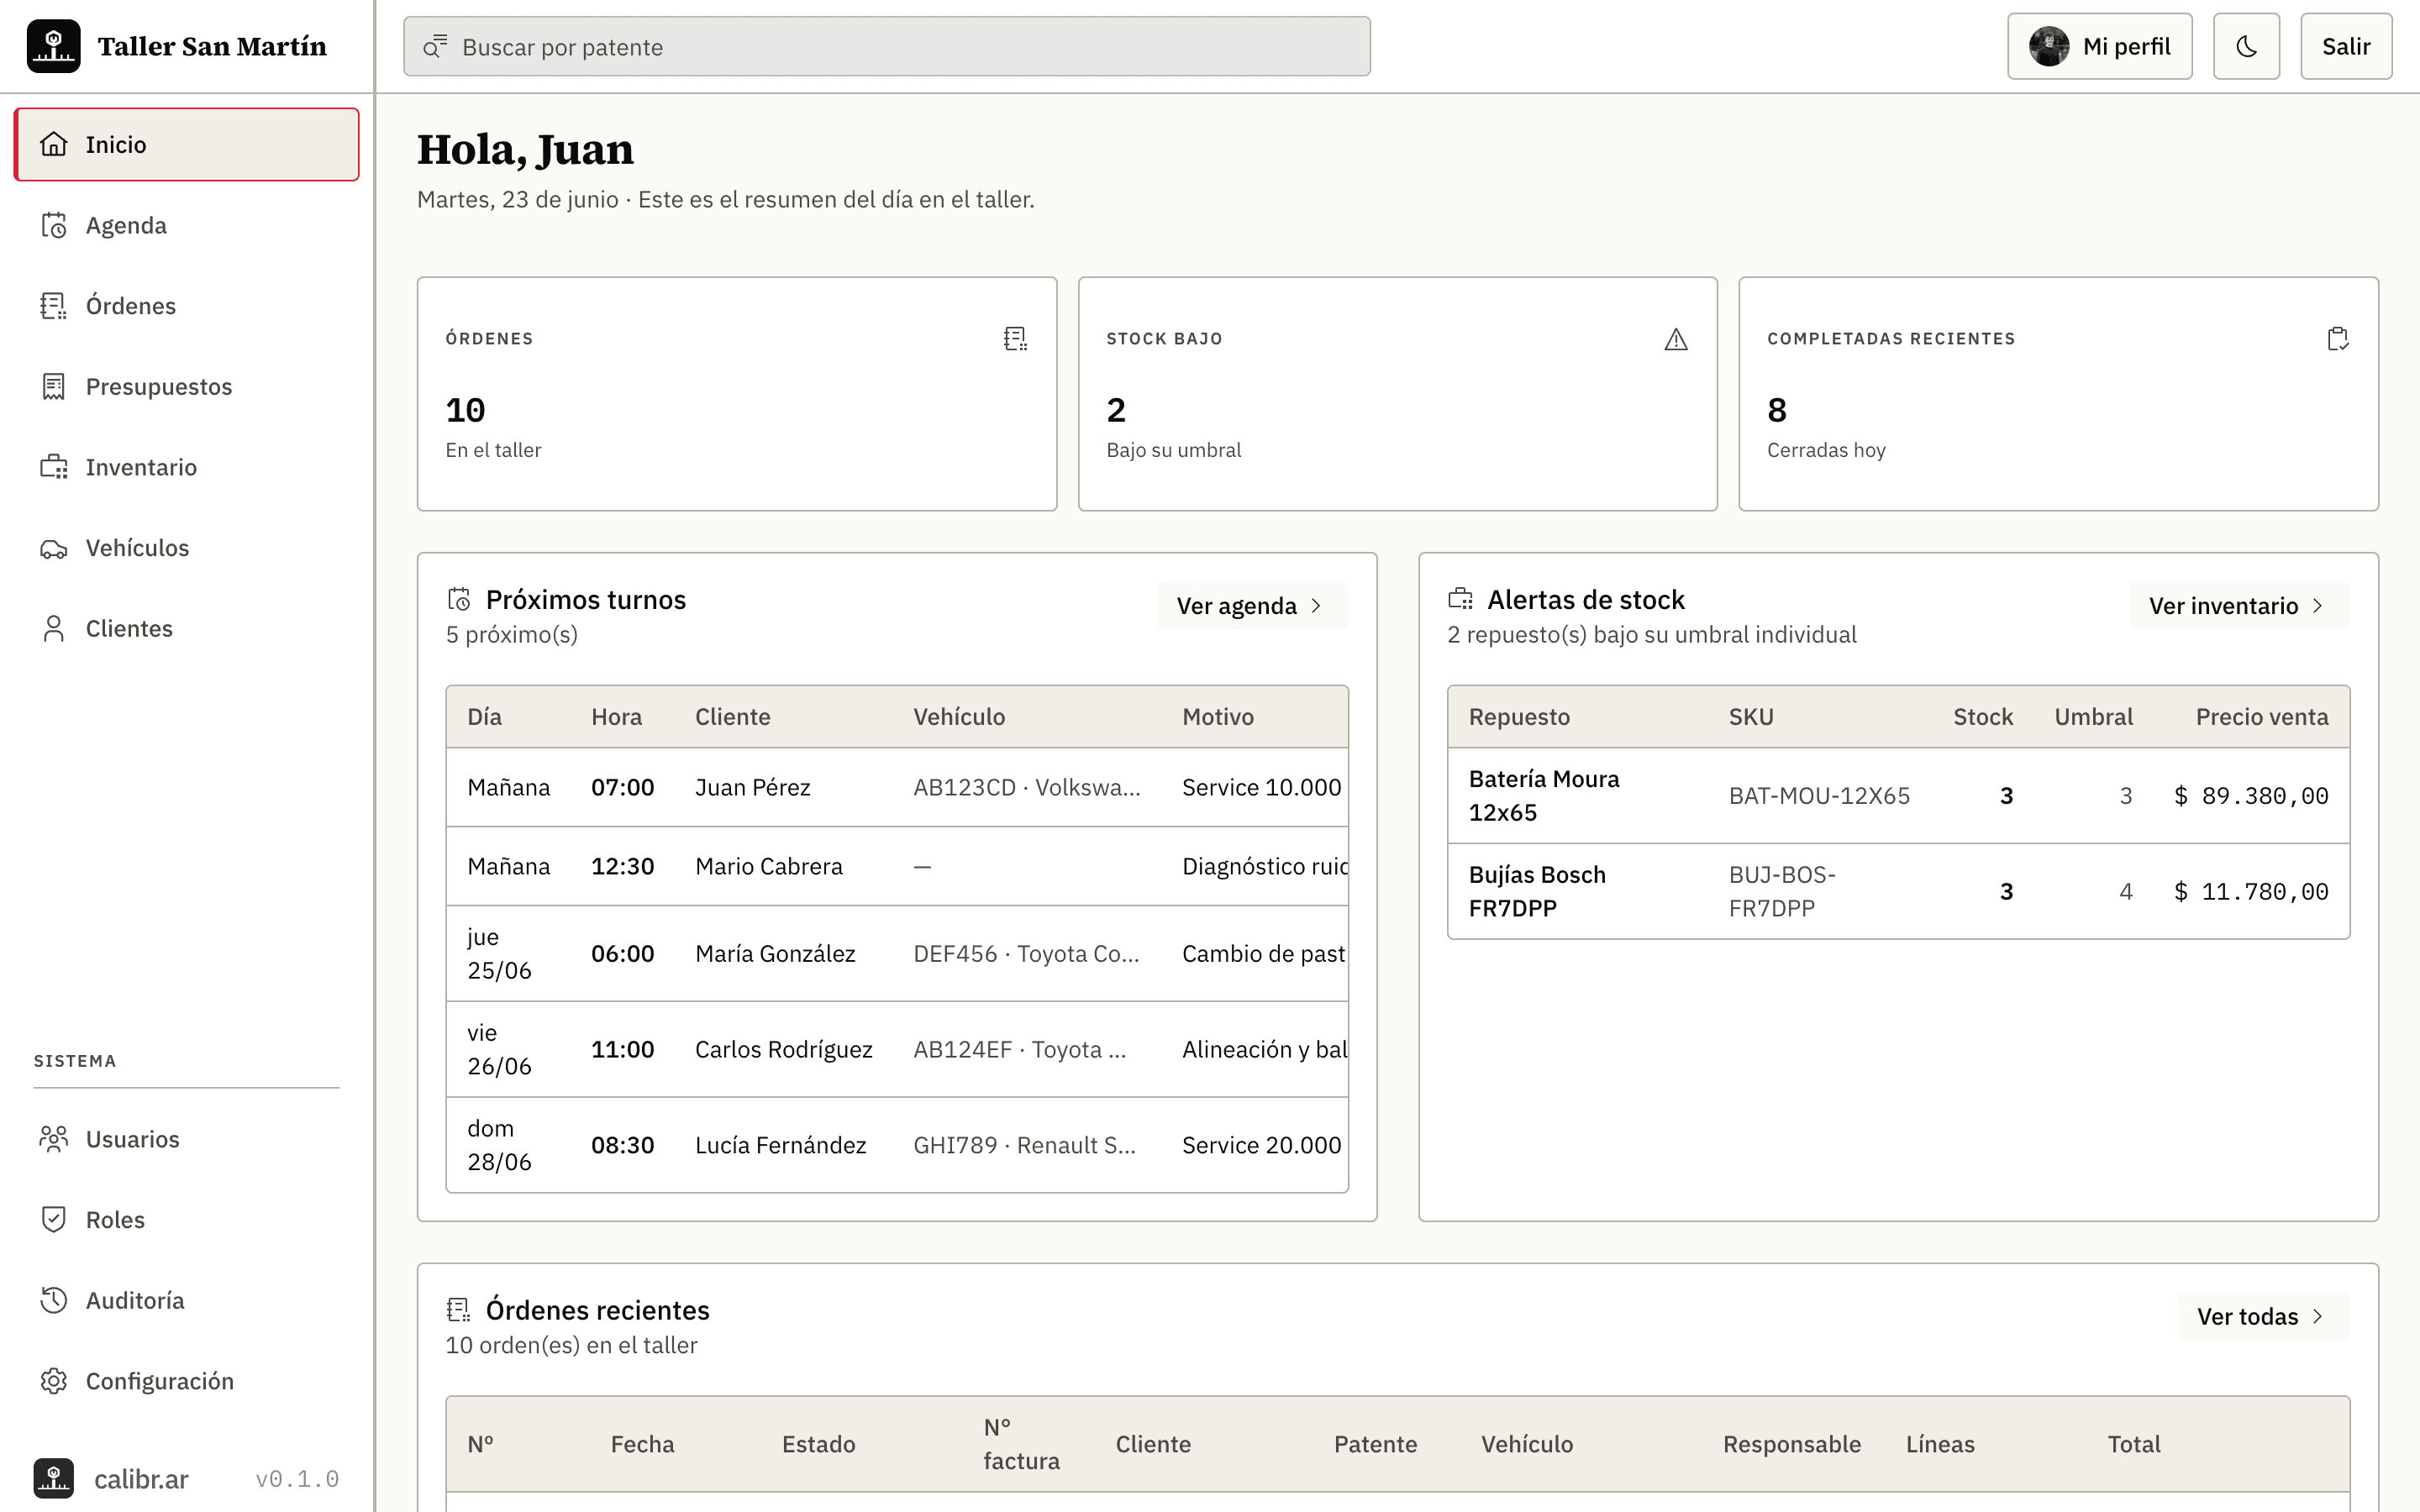
Task: Select Presupuestos in the sidebar
Action: [x=186, y=386]
